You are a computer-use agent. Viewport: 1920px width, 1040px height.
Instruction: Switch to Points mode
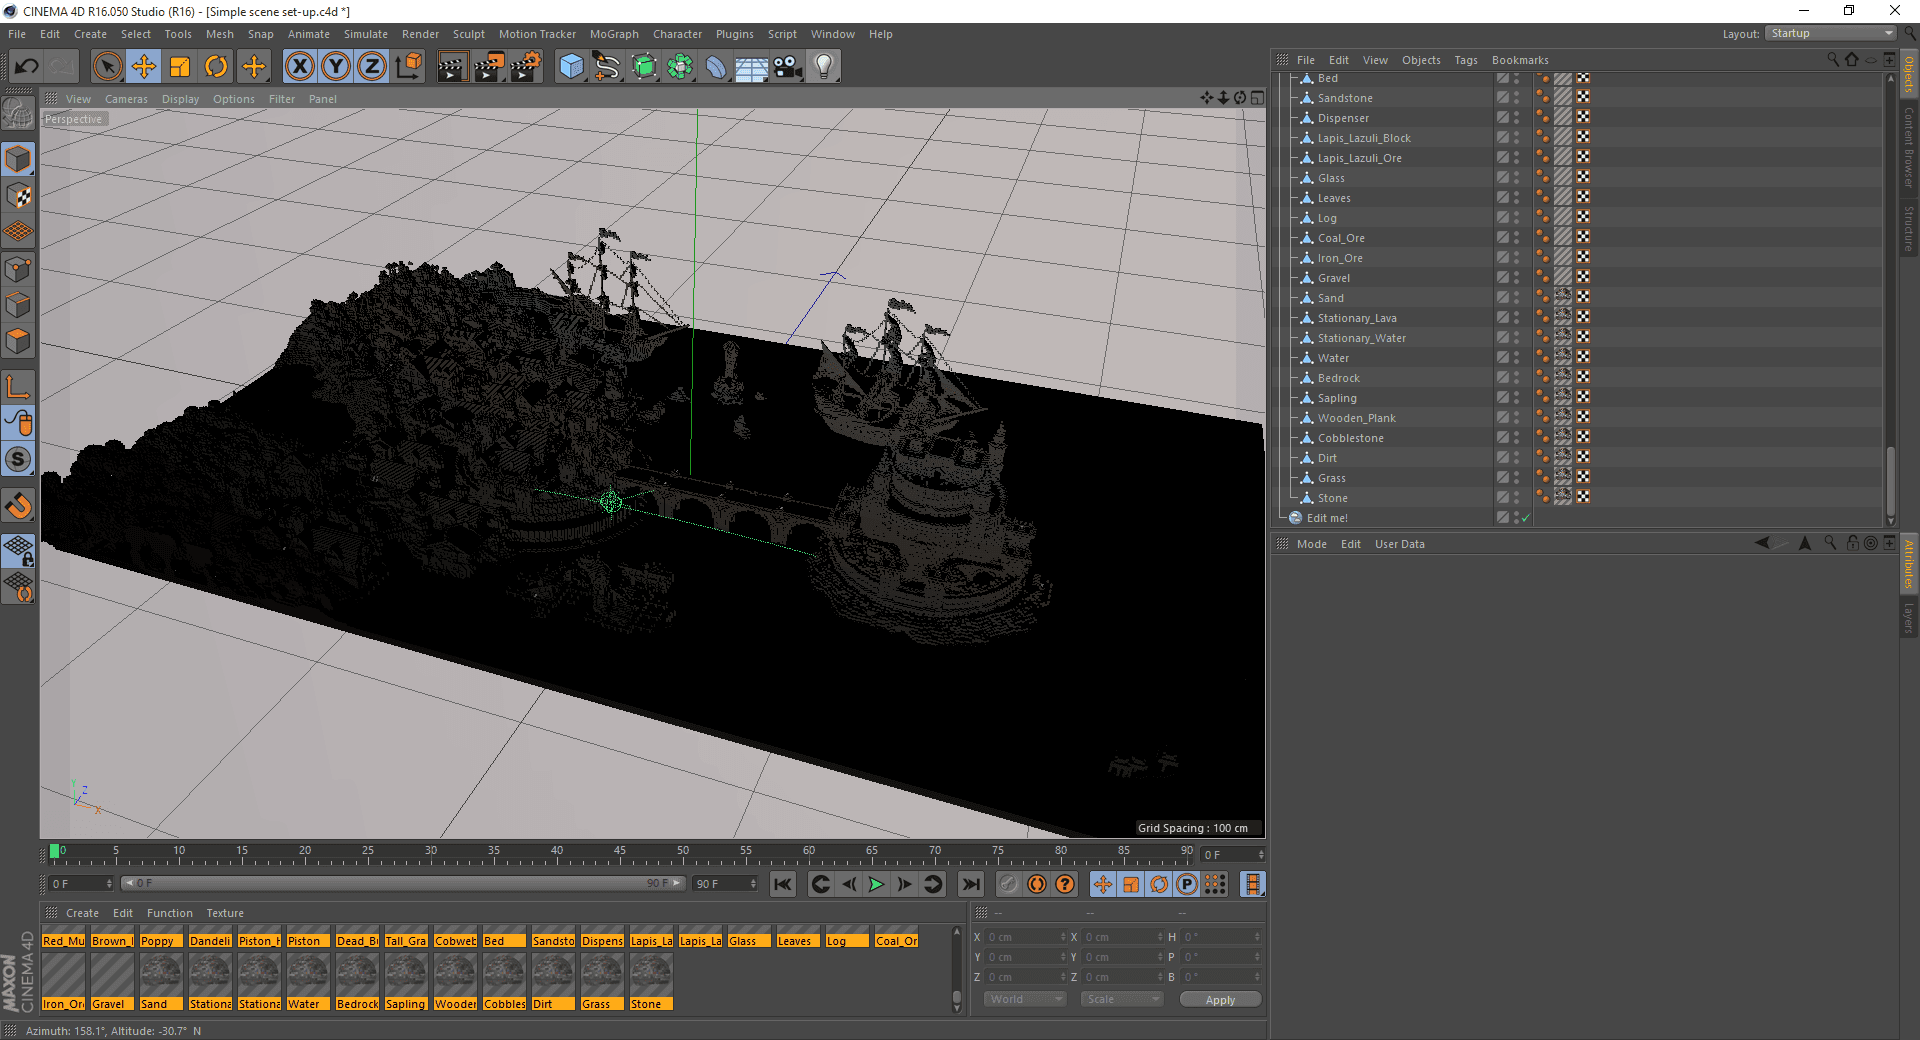click(x=18, y=268)
